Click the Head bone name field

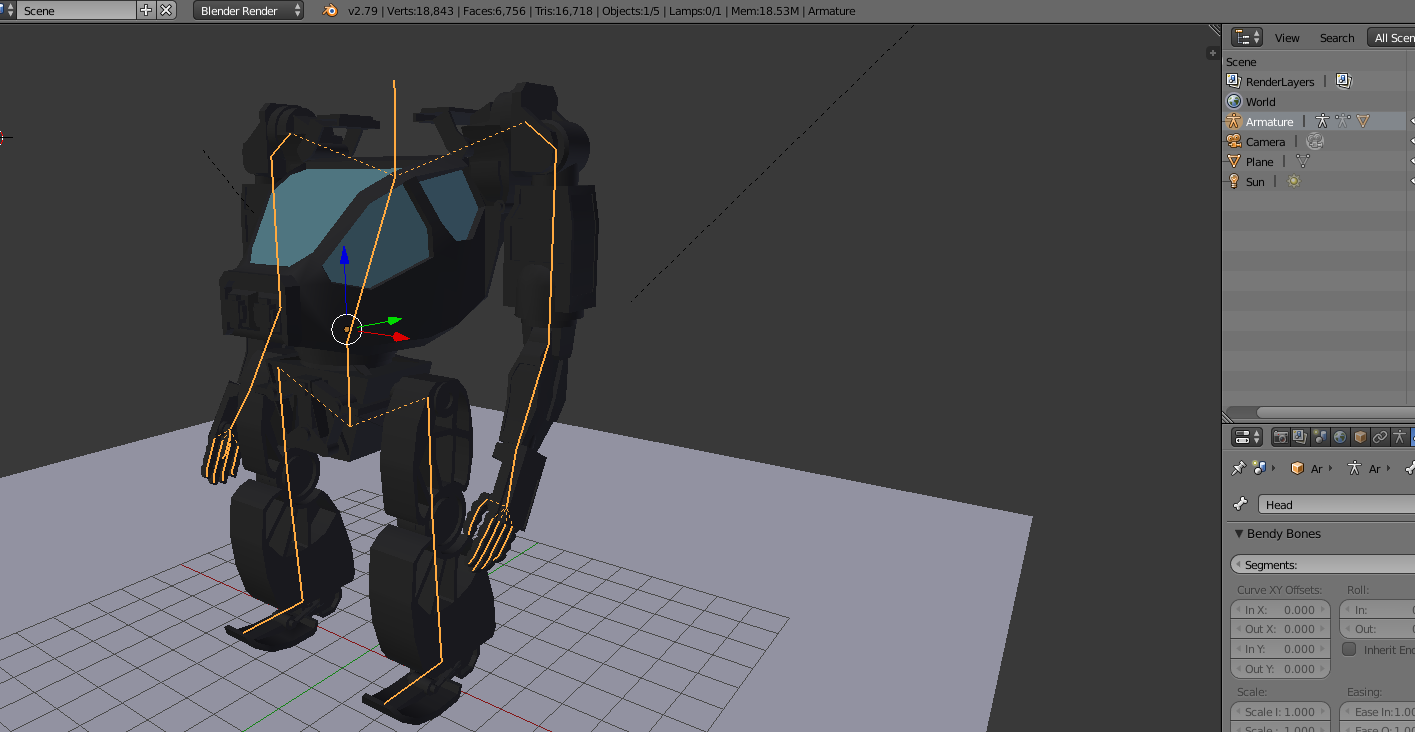[1336, 505]
